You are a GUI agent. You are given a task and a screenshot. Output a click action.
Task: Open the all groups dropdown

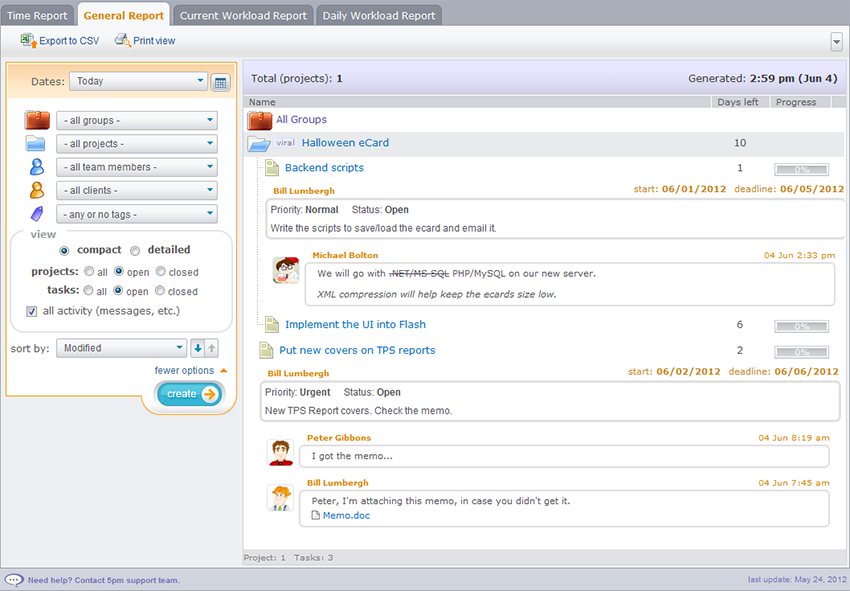coord(137,121)
